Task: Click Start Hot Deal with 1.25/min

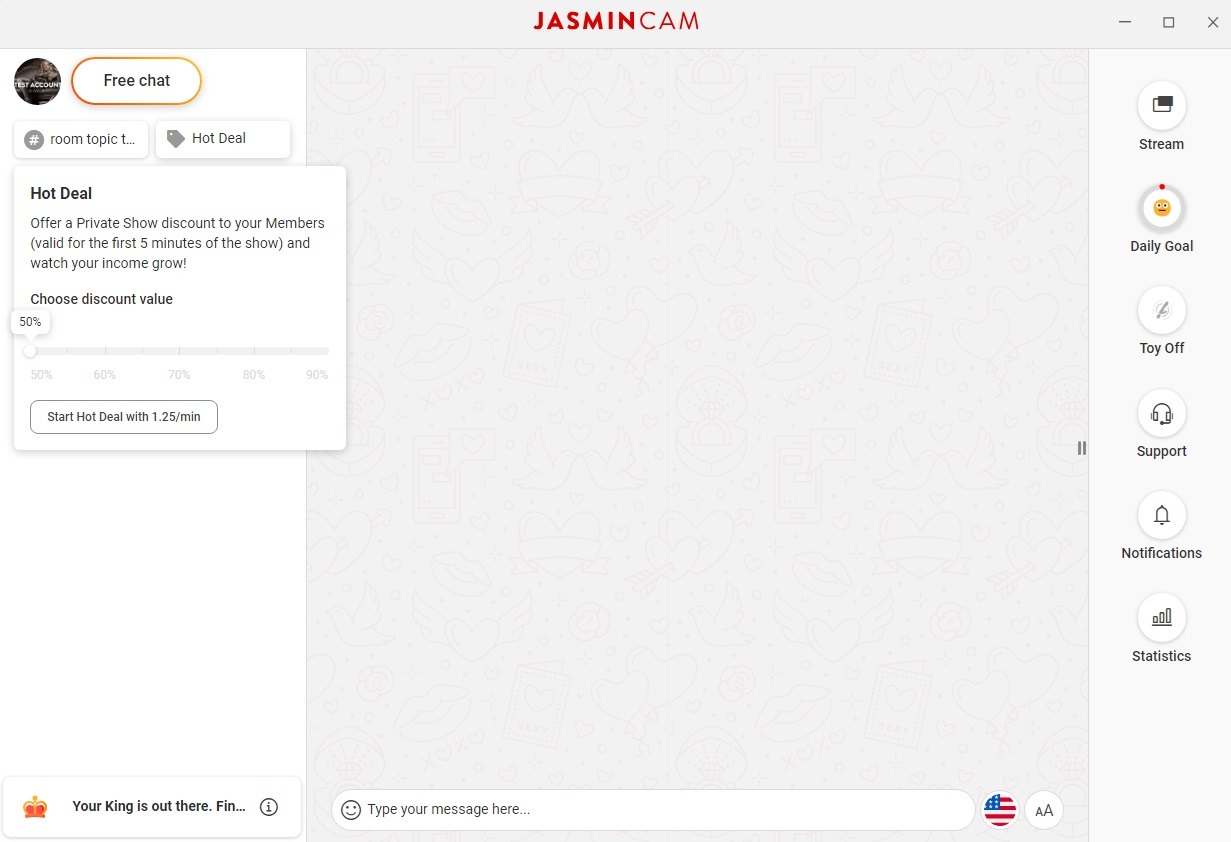Action: tap(124, 417)
